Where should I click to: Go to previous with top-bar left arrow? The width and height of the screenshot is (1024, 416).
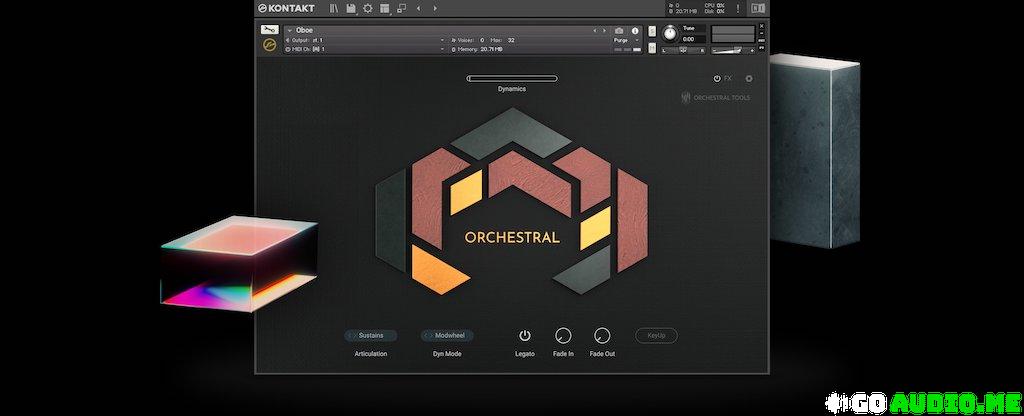coord(418,8)
